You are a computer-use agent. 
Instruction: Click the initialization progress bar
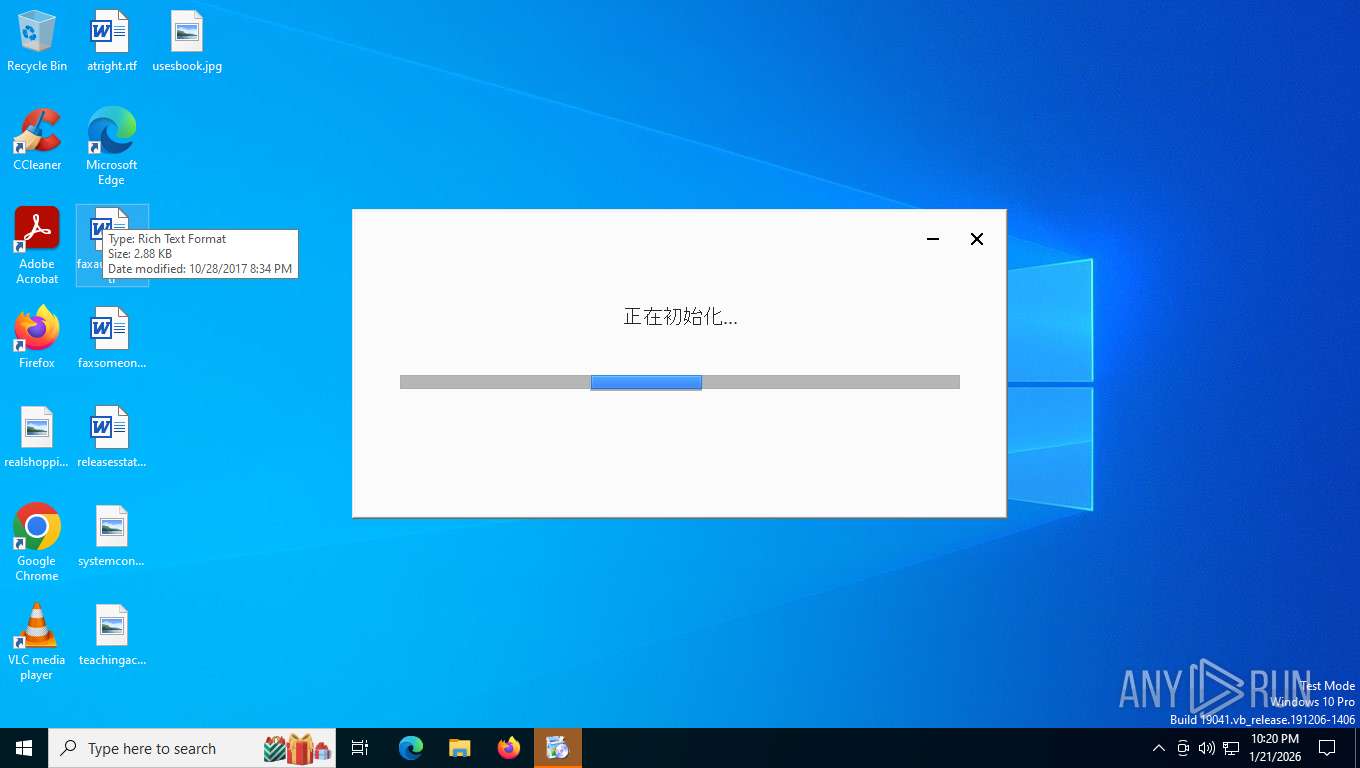pyautogui.click(x=680, y=382)
